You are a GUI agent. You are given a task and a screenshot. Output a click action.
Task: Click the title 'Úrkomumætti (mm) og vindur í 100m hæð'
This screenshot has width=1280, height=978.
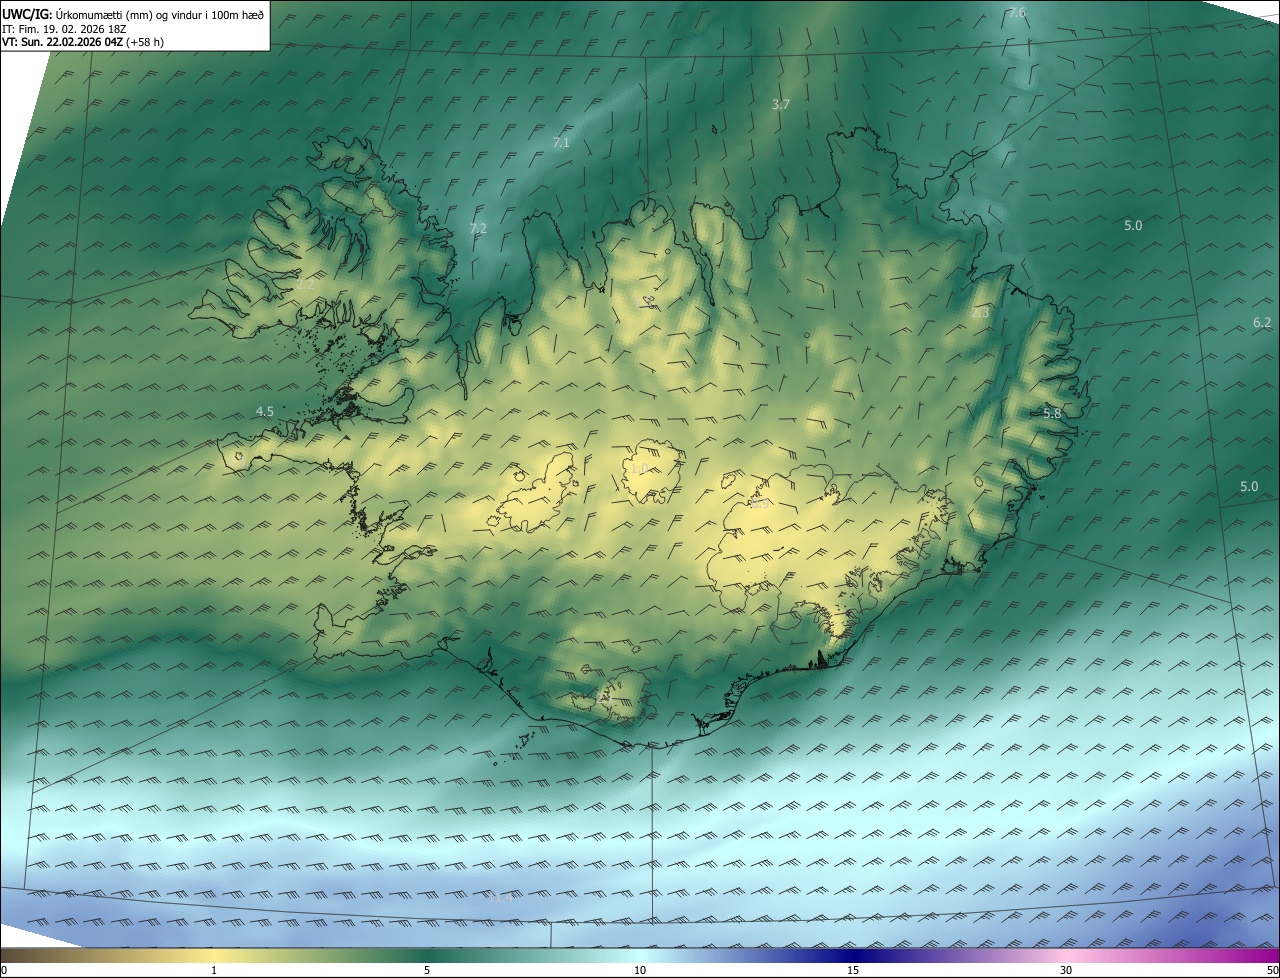tap(161, 15)
